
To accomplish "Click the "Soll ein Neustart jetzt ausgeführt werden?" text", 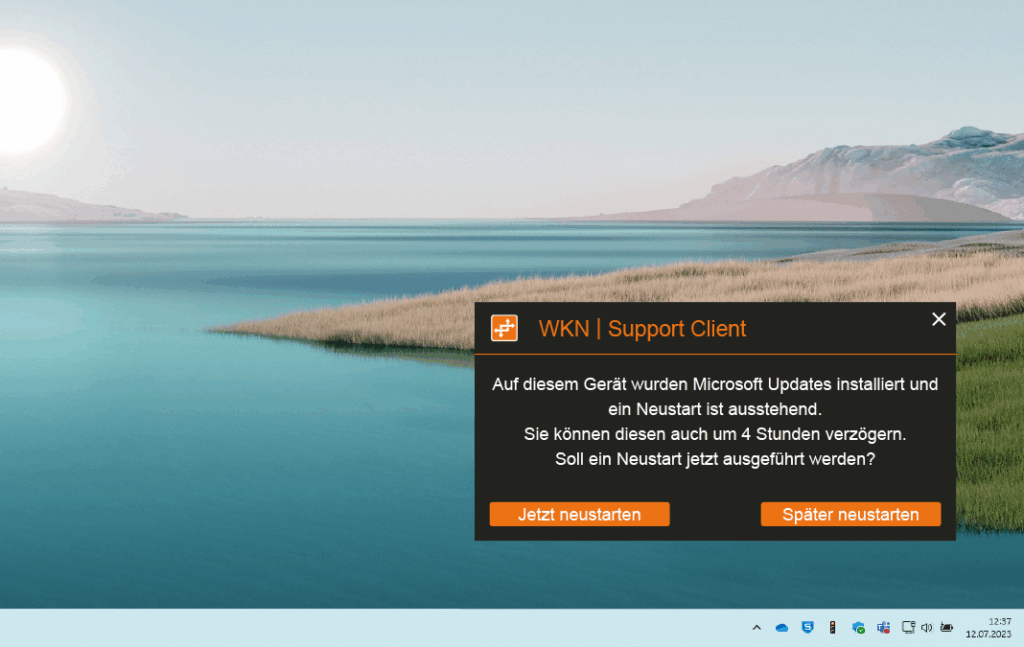I will (x=715, y=459).
